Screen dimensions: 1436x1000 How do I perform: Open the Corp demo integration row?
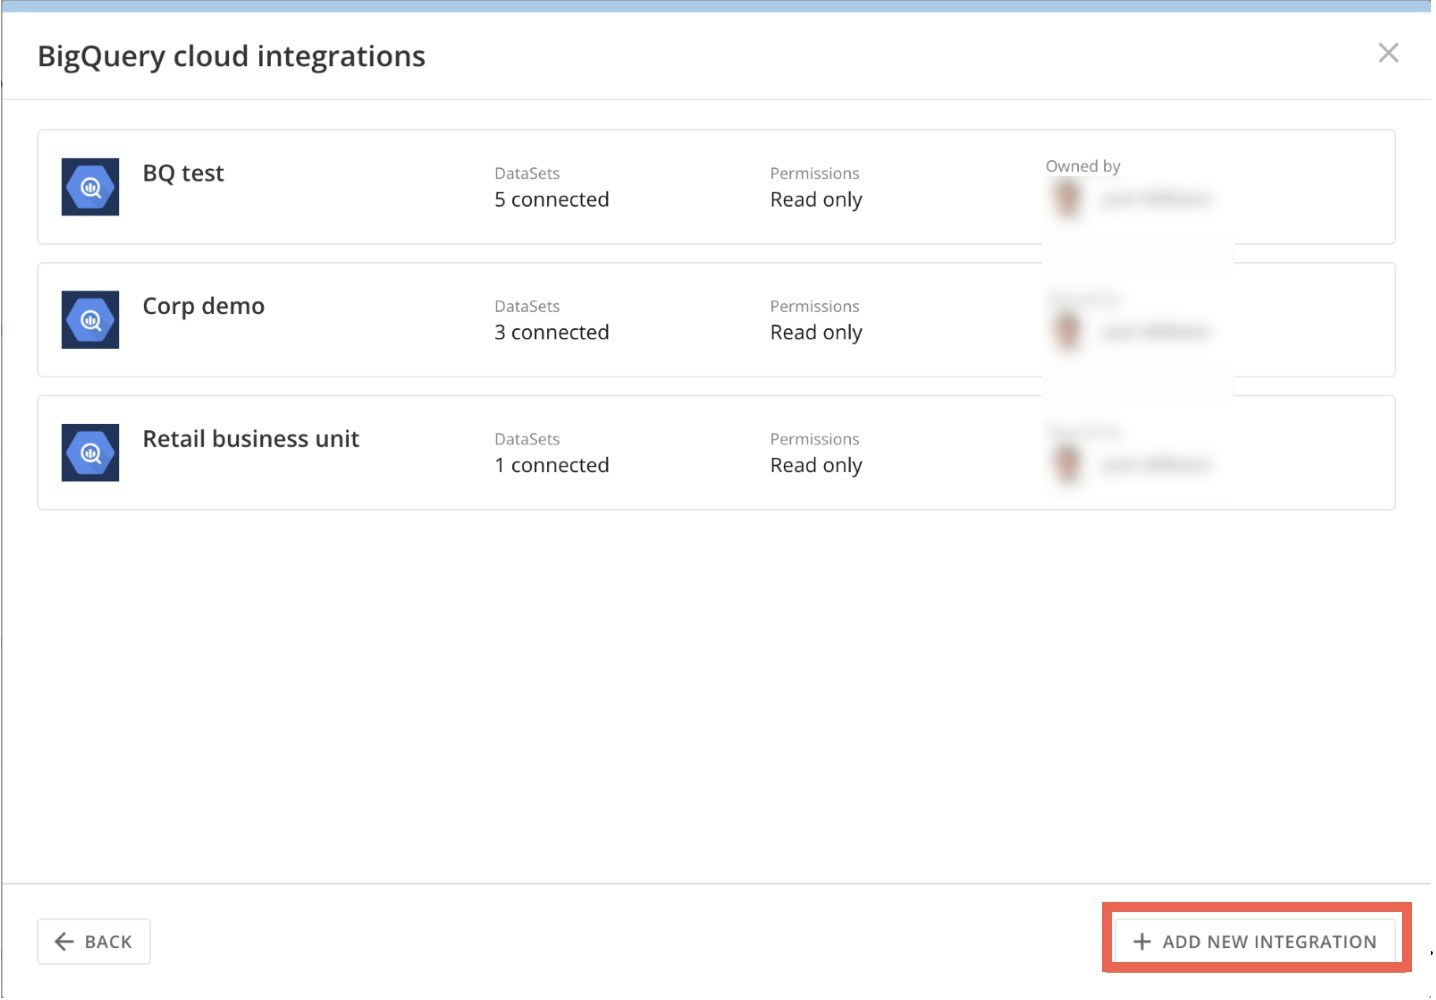point(700,319)
